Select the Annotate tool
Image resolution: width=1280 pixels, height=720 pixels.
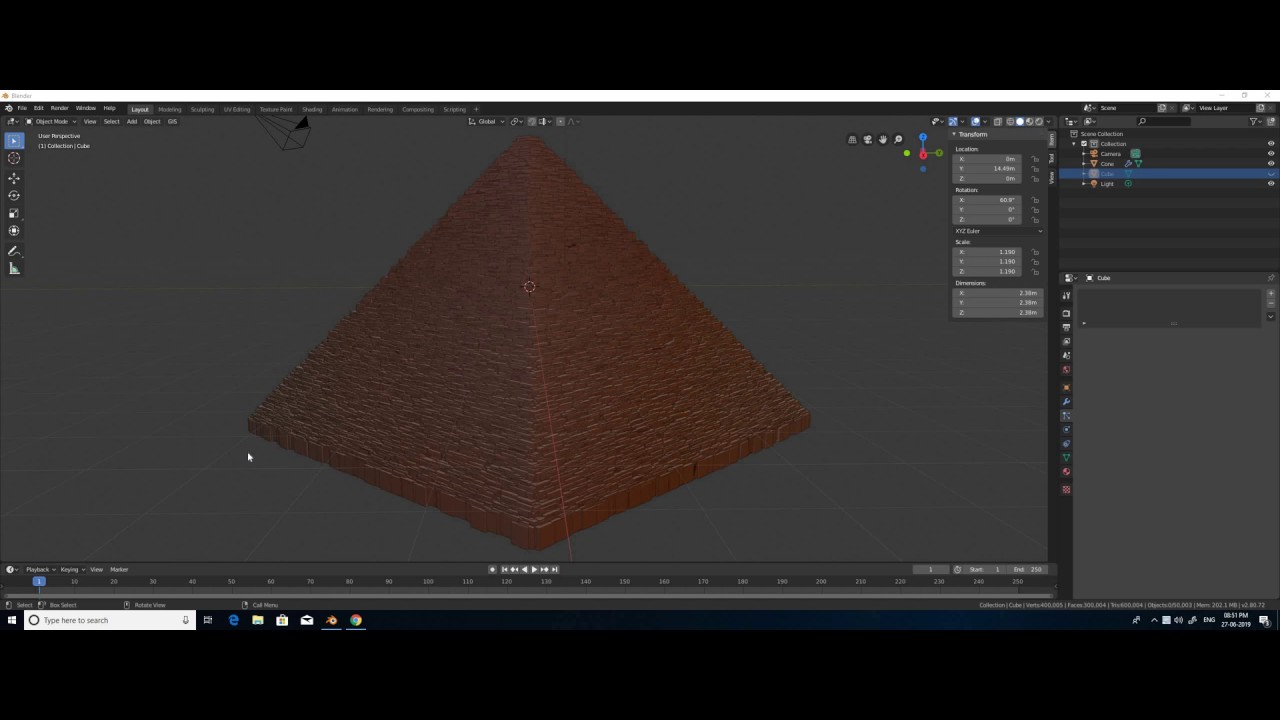point(14,251)
